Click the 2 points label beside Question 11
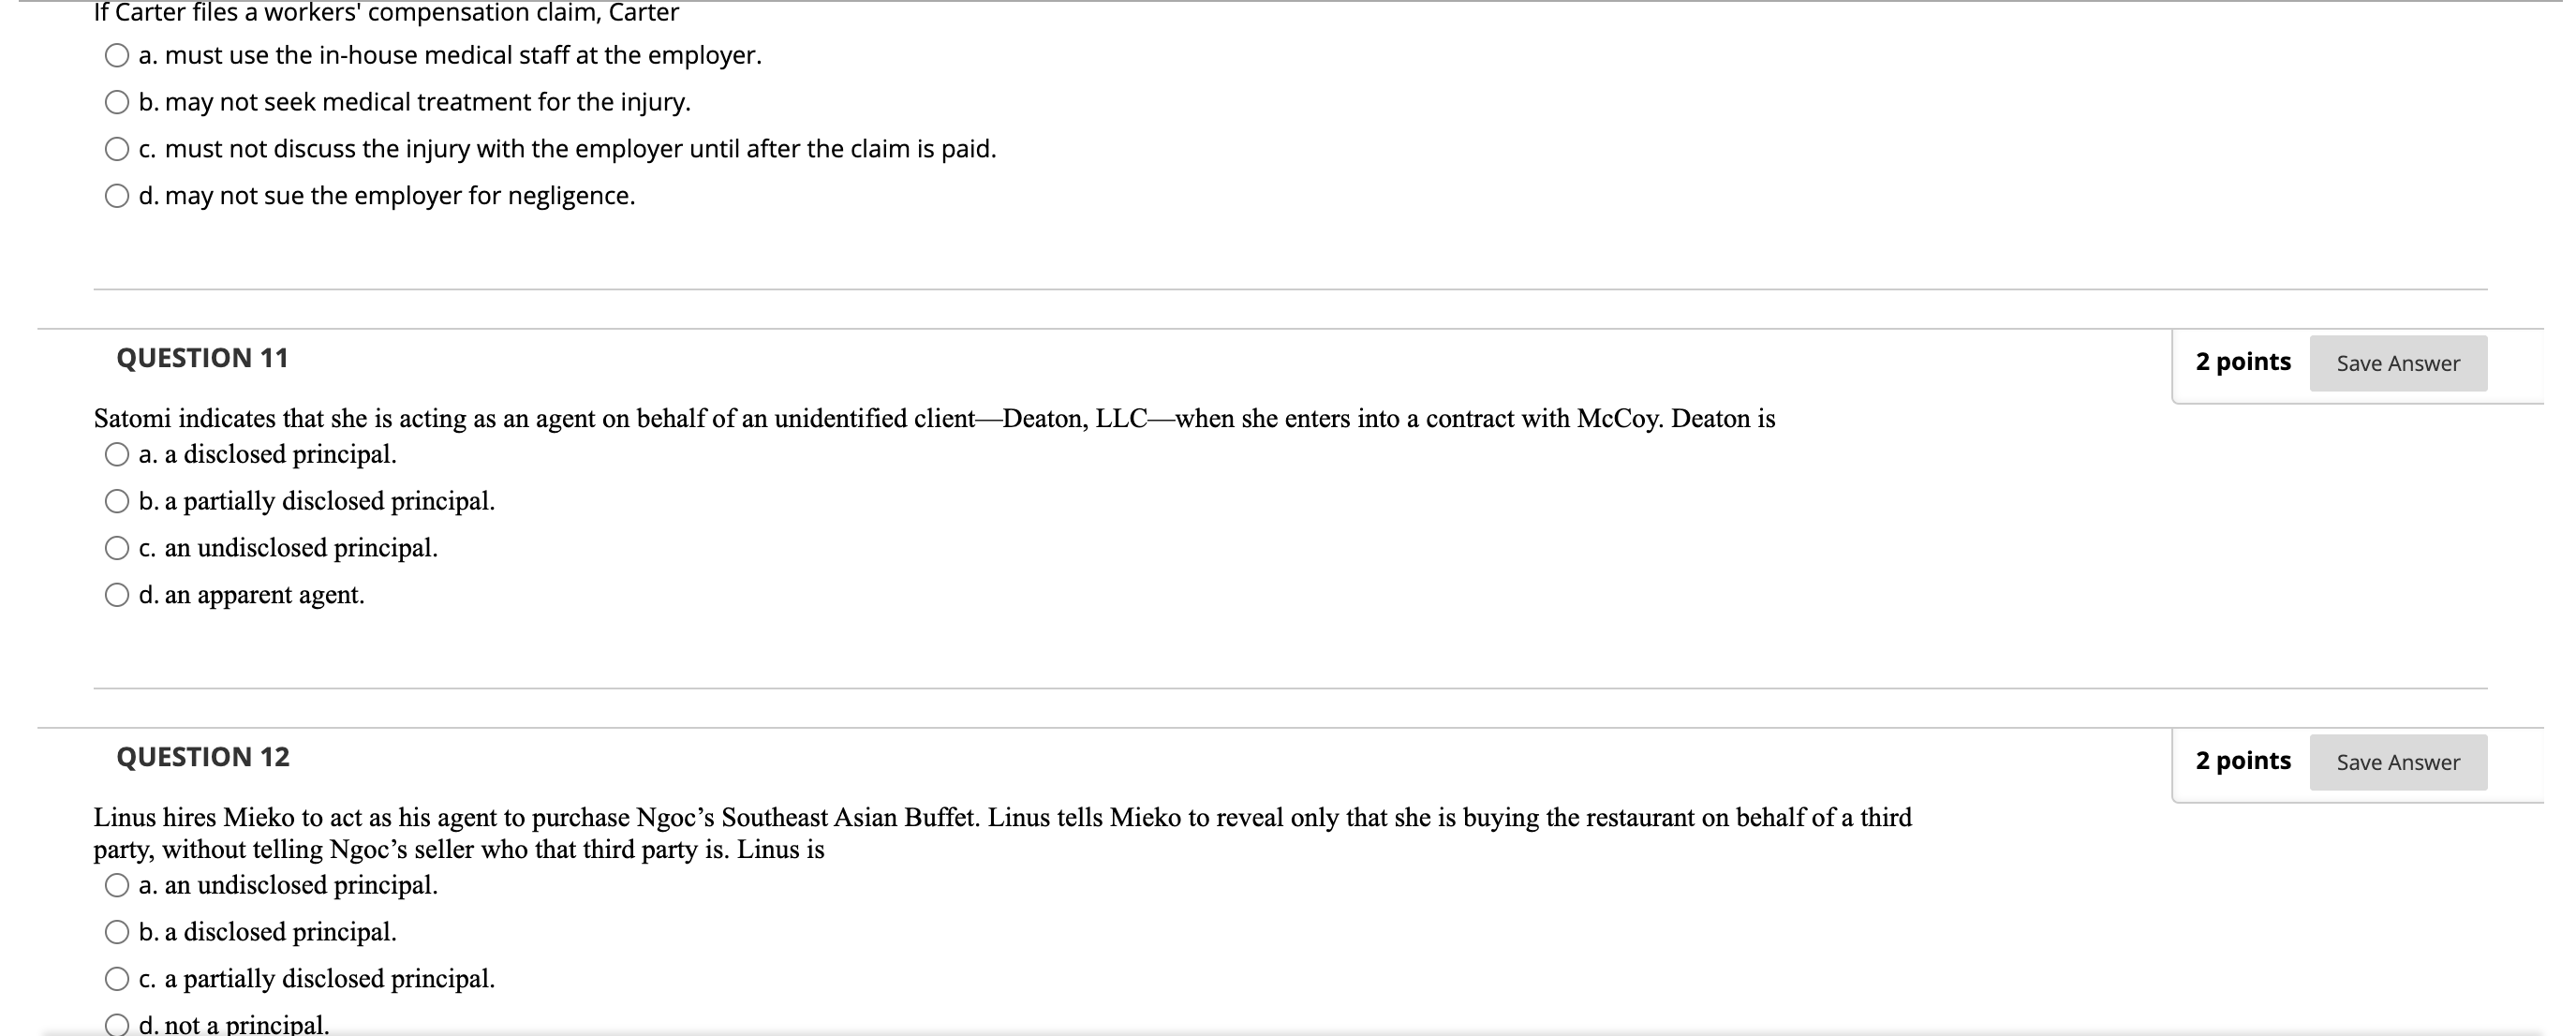The height and width of the screenshot is (1036, 2576). click(x=2244, y=361)
